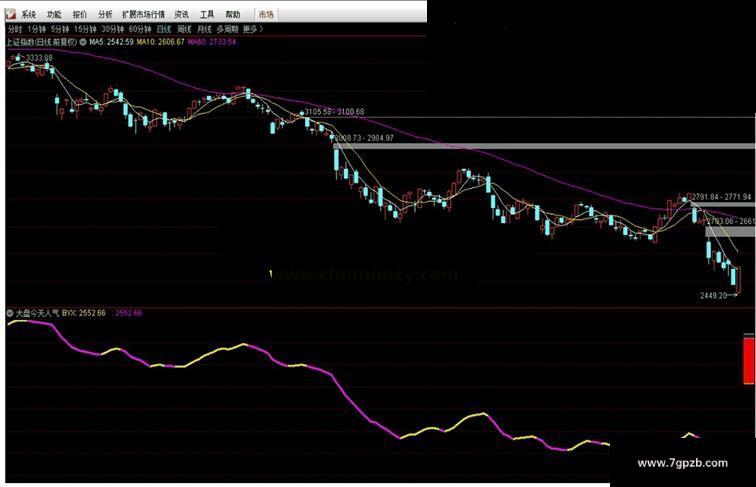The image size is (756, 487).
Task: Click the 3008.73 - 2984.97 gap label
Action: click(364, 138)
